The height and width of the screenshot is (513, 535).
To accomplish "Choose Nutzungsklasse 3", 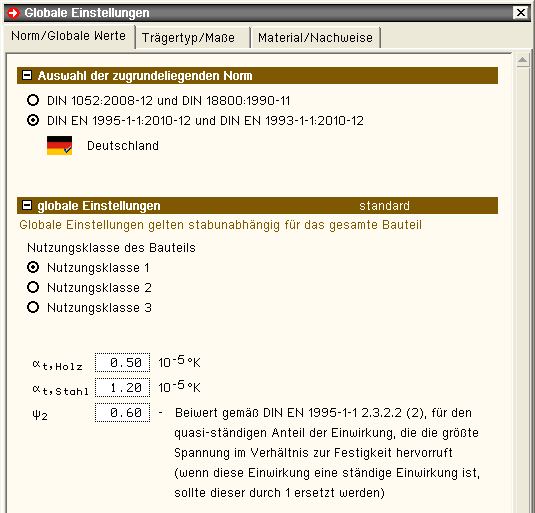I will click(x=33, y=307).
